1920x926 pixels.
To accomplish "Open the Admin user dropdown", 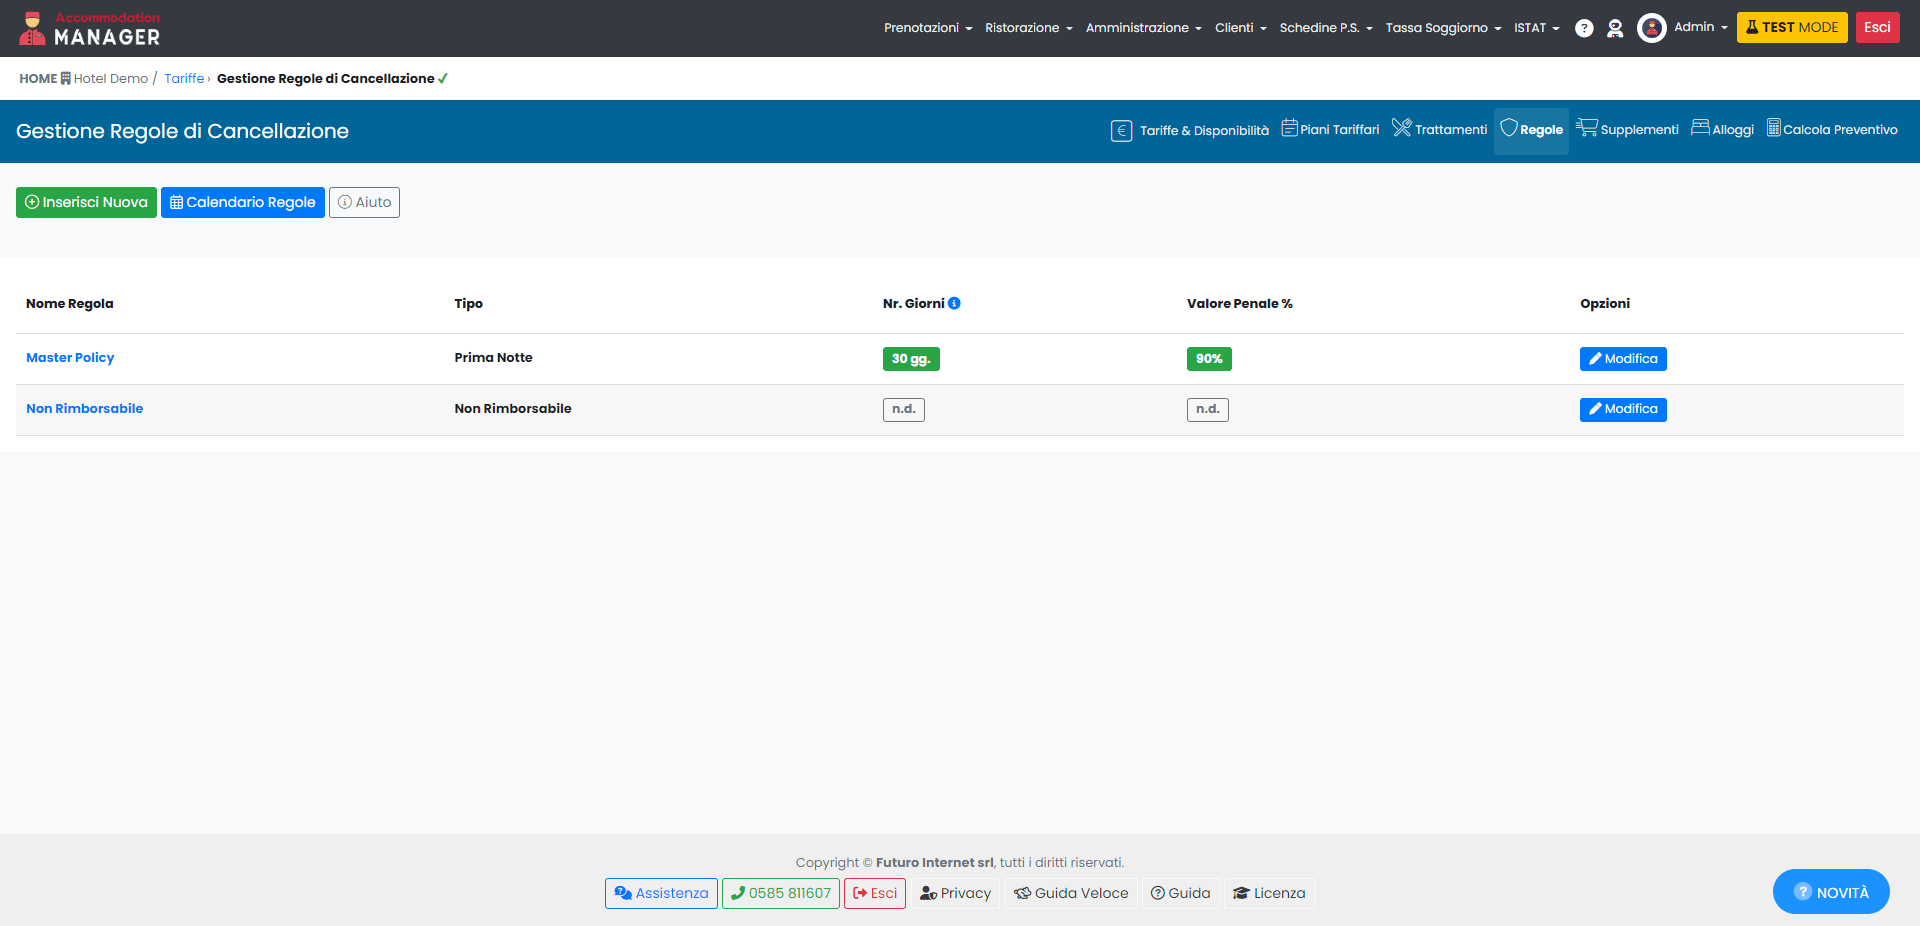I will (1699, 28).
